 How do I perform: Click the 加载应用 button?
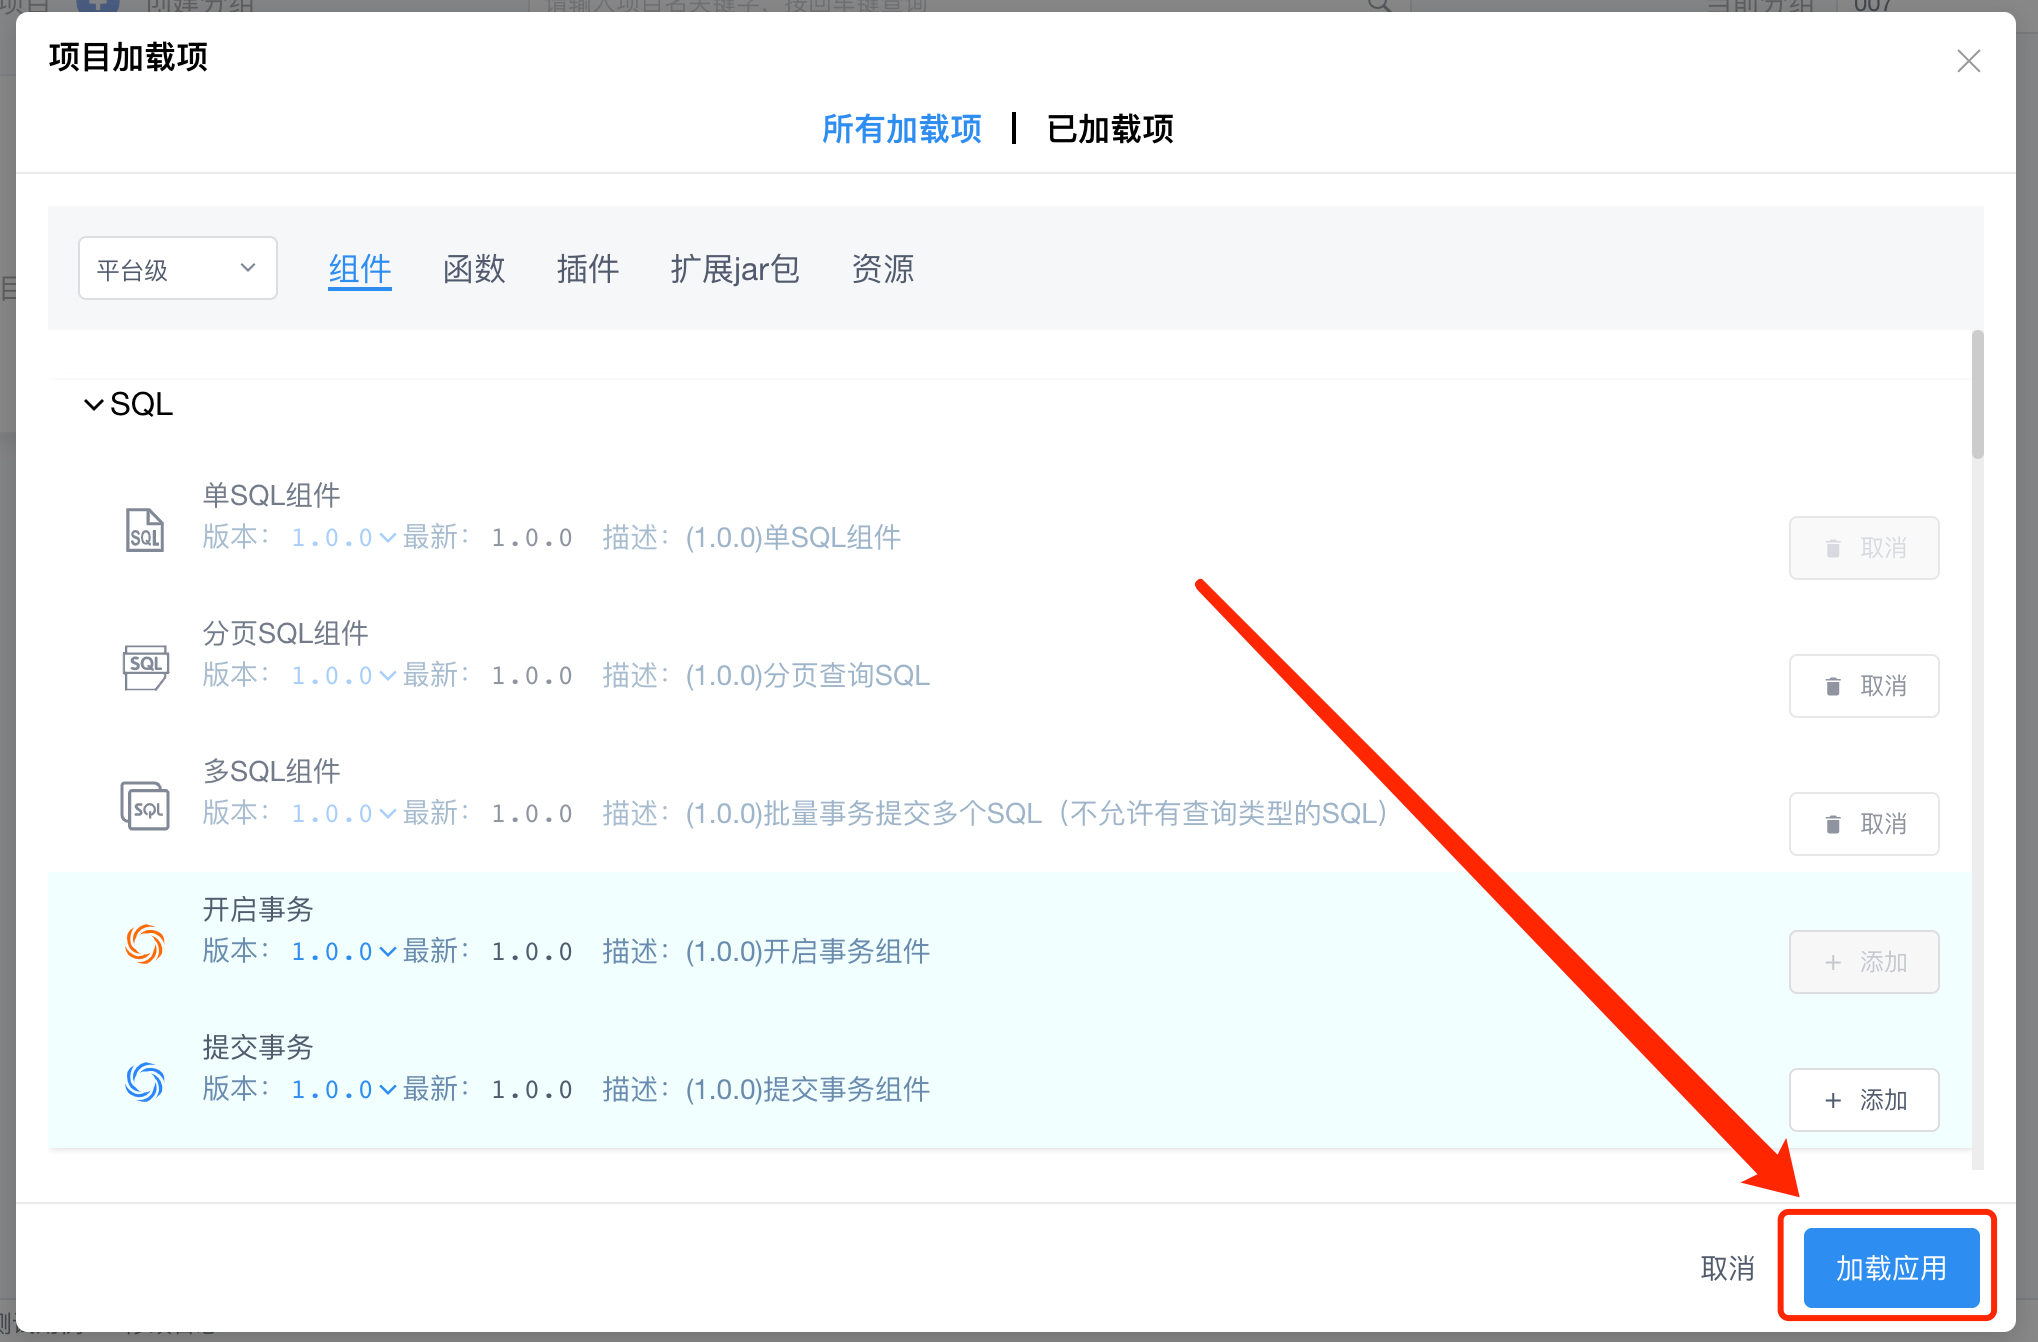point(1890,1268)
